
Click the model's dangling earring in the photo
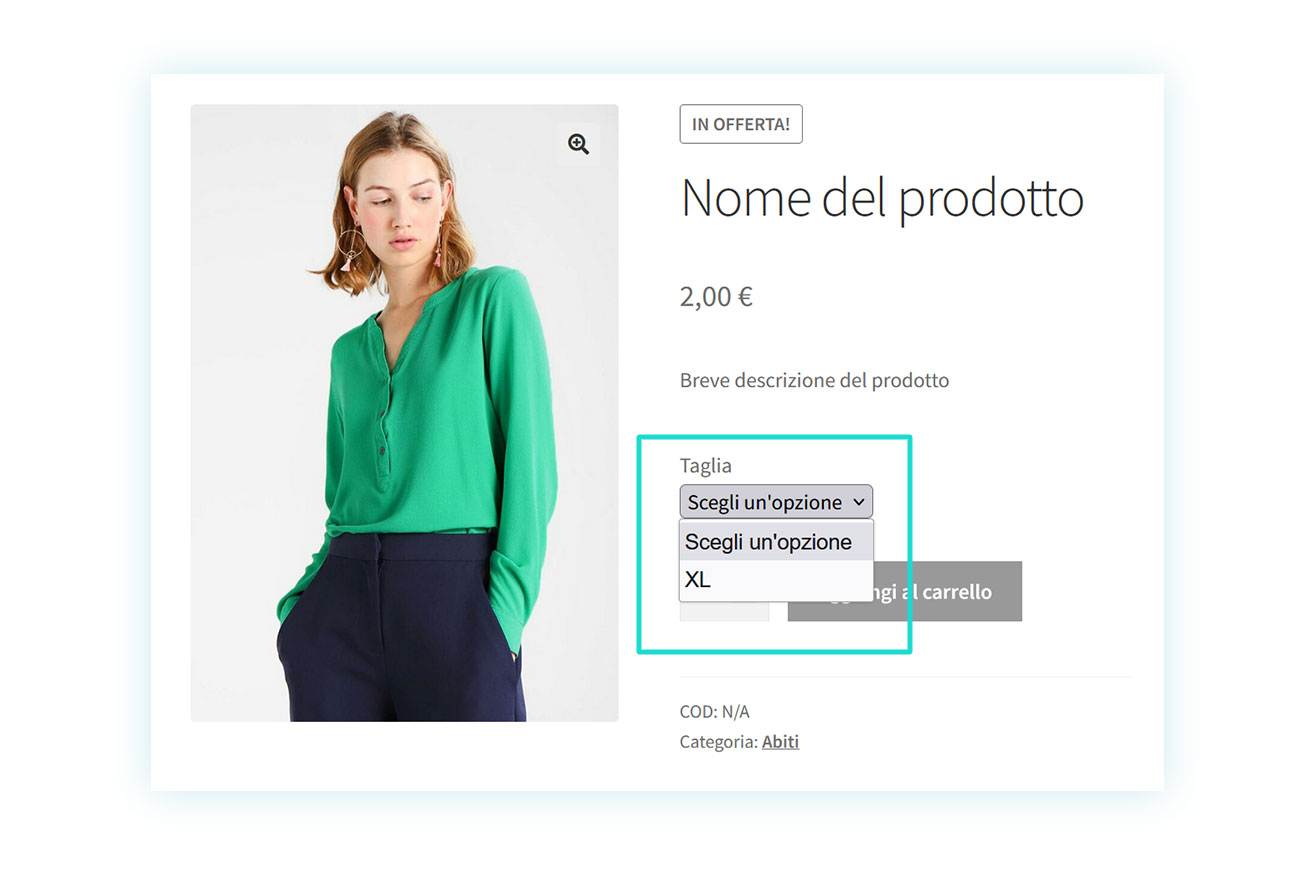click(352, 250)
